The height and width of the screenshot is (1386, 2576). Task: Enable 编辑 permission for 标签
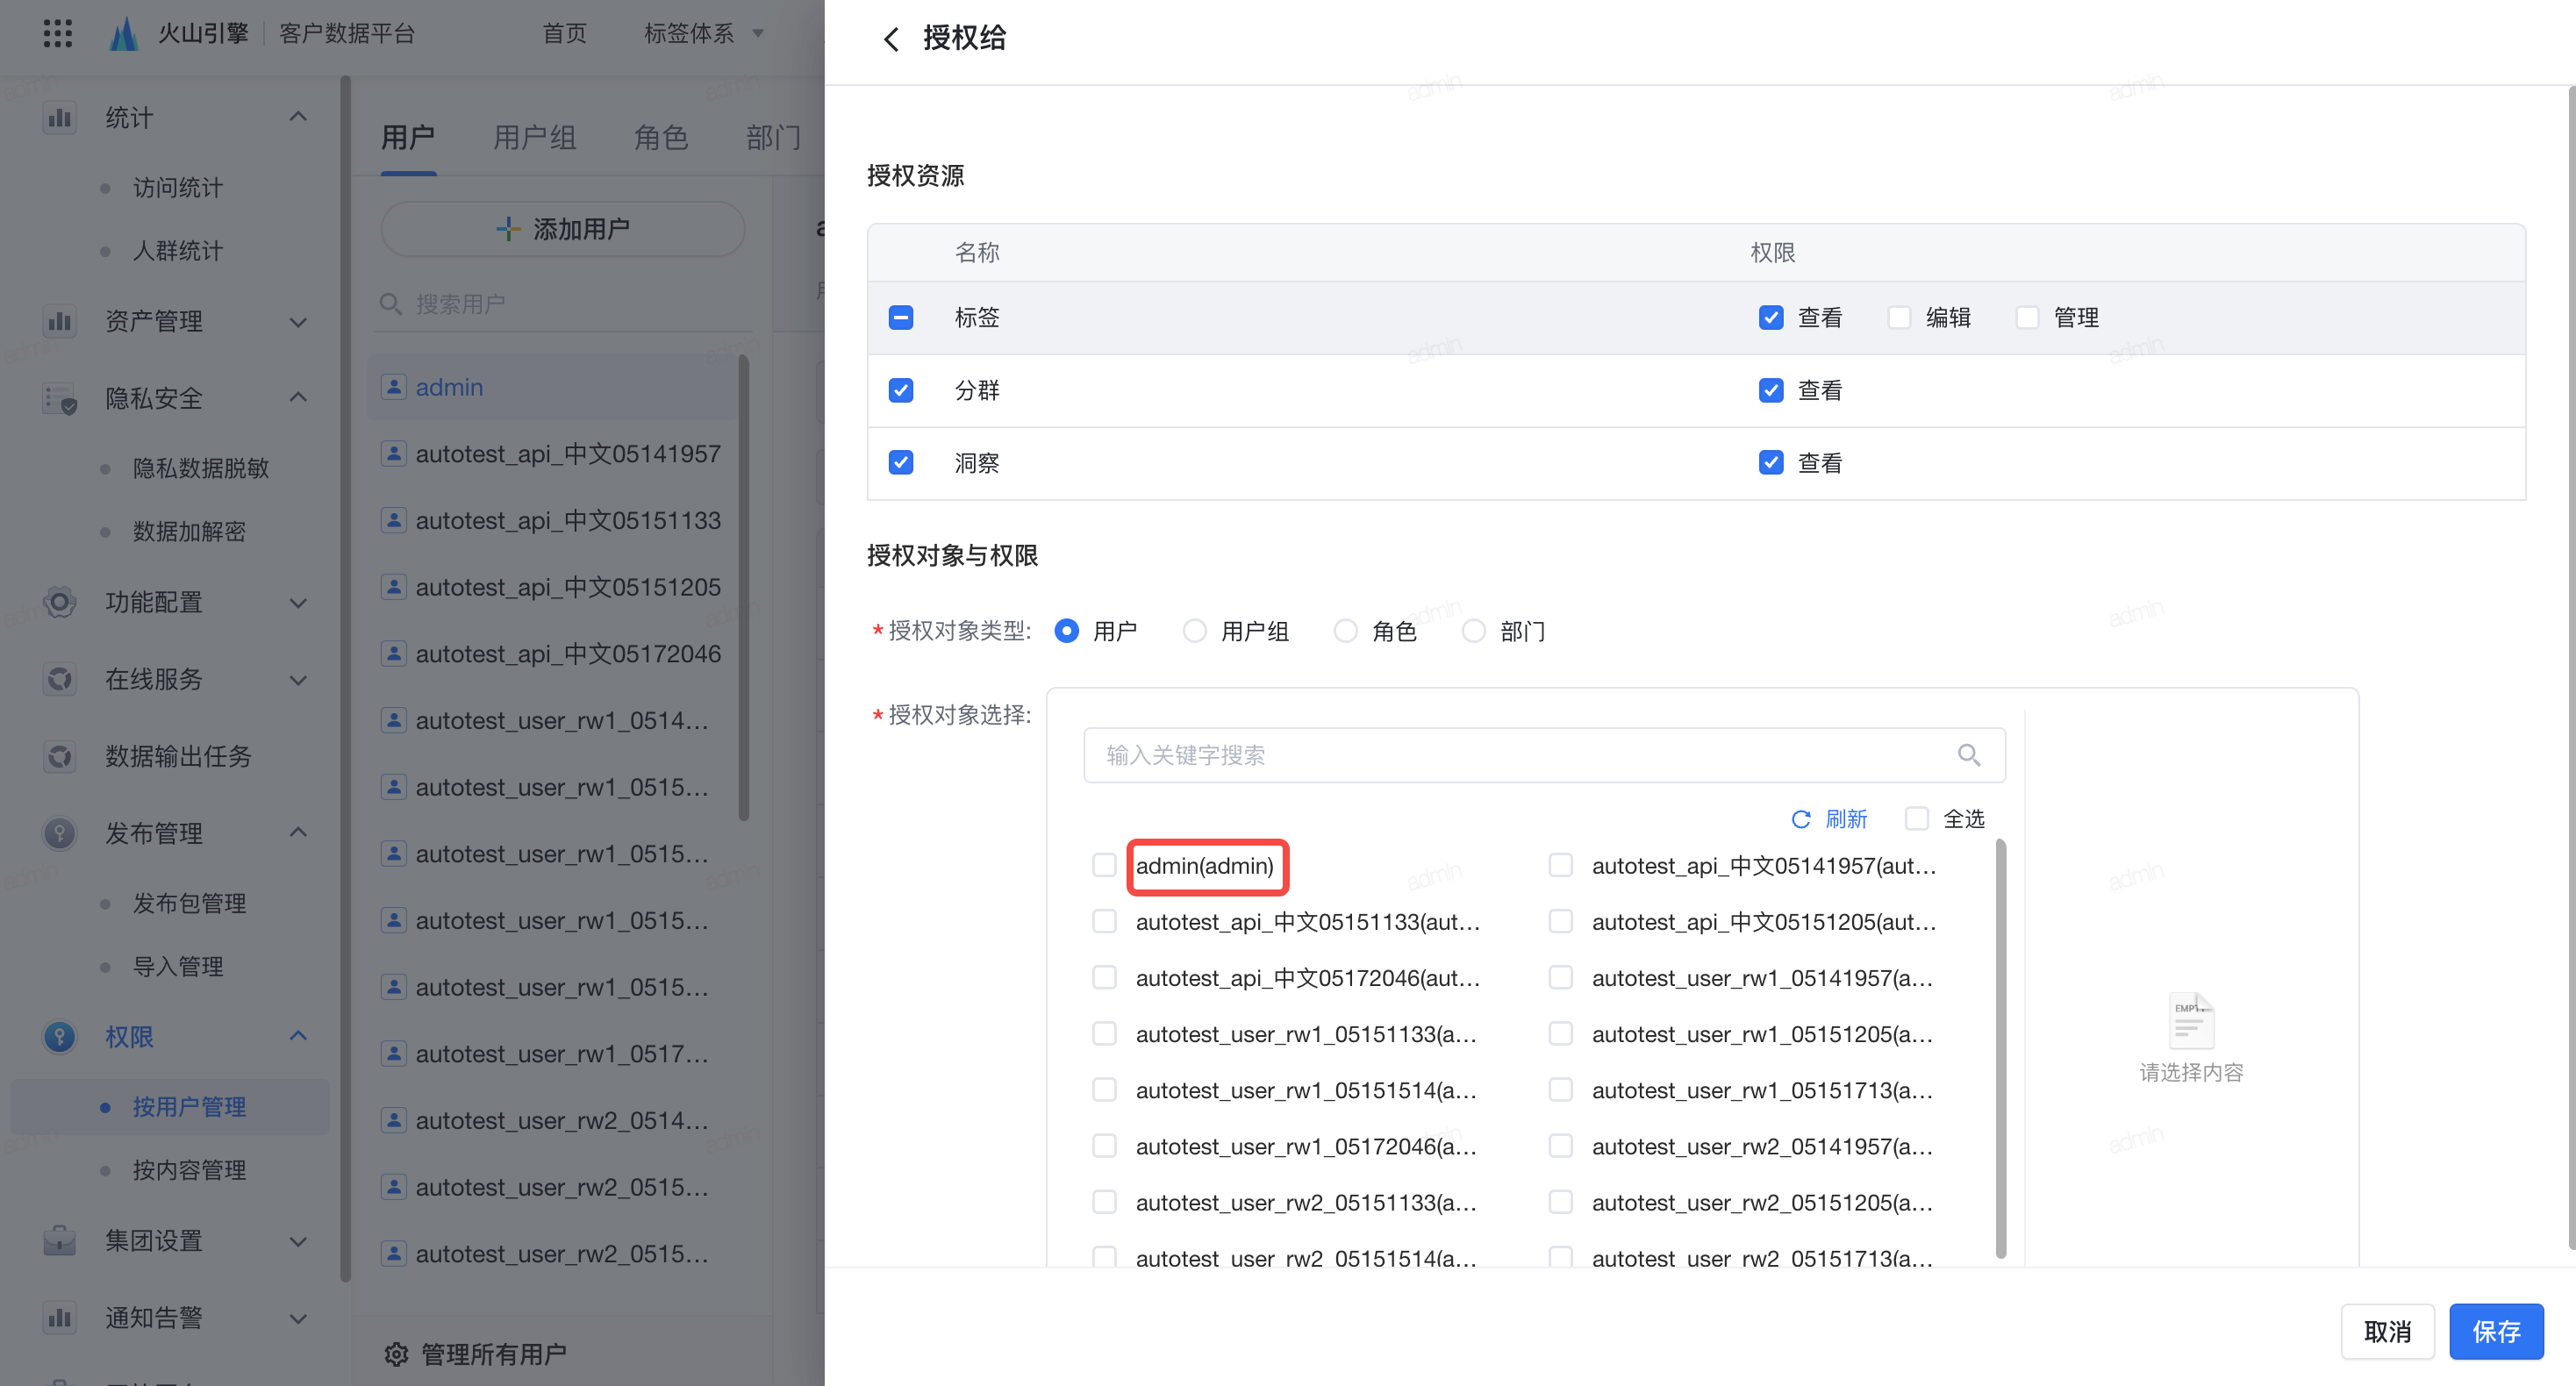(1899, 318)
